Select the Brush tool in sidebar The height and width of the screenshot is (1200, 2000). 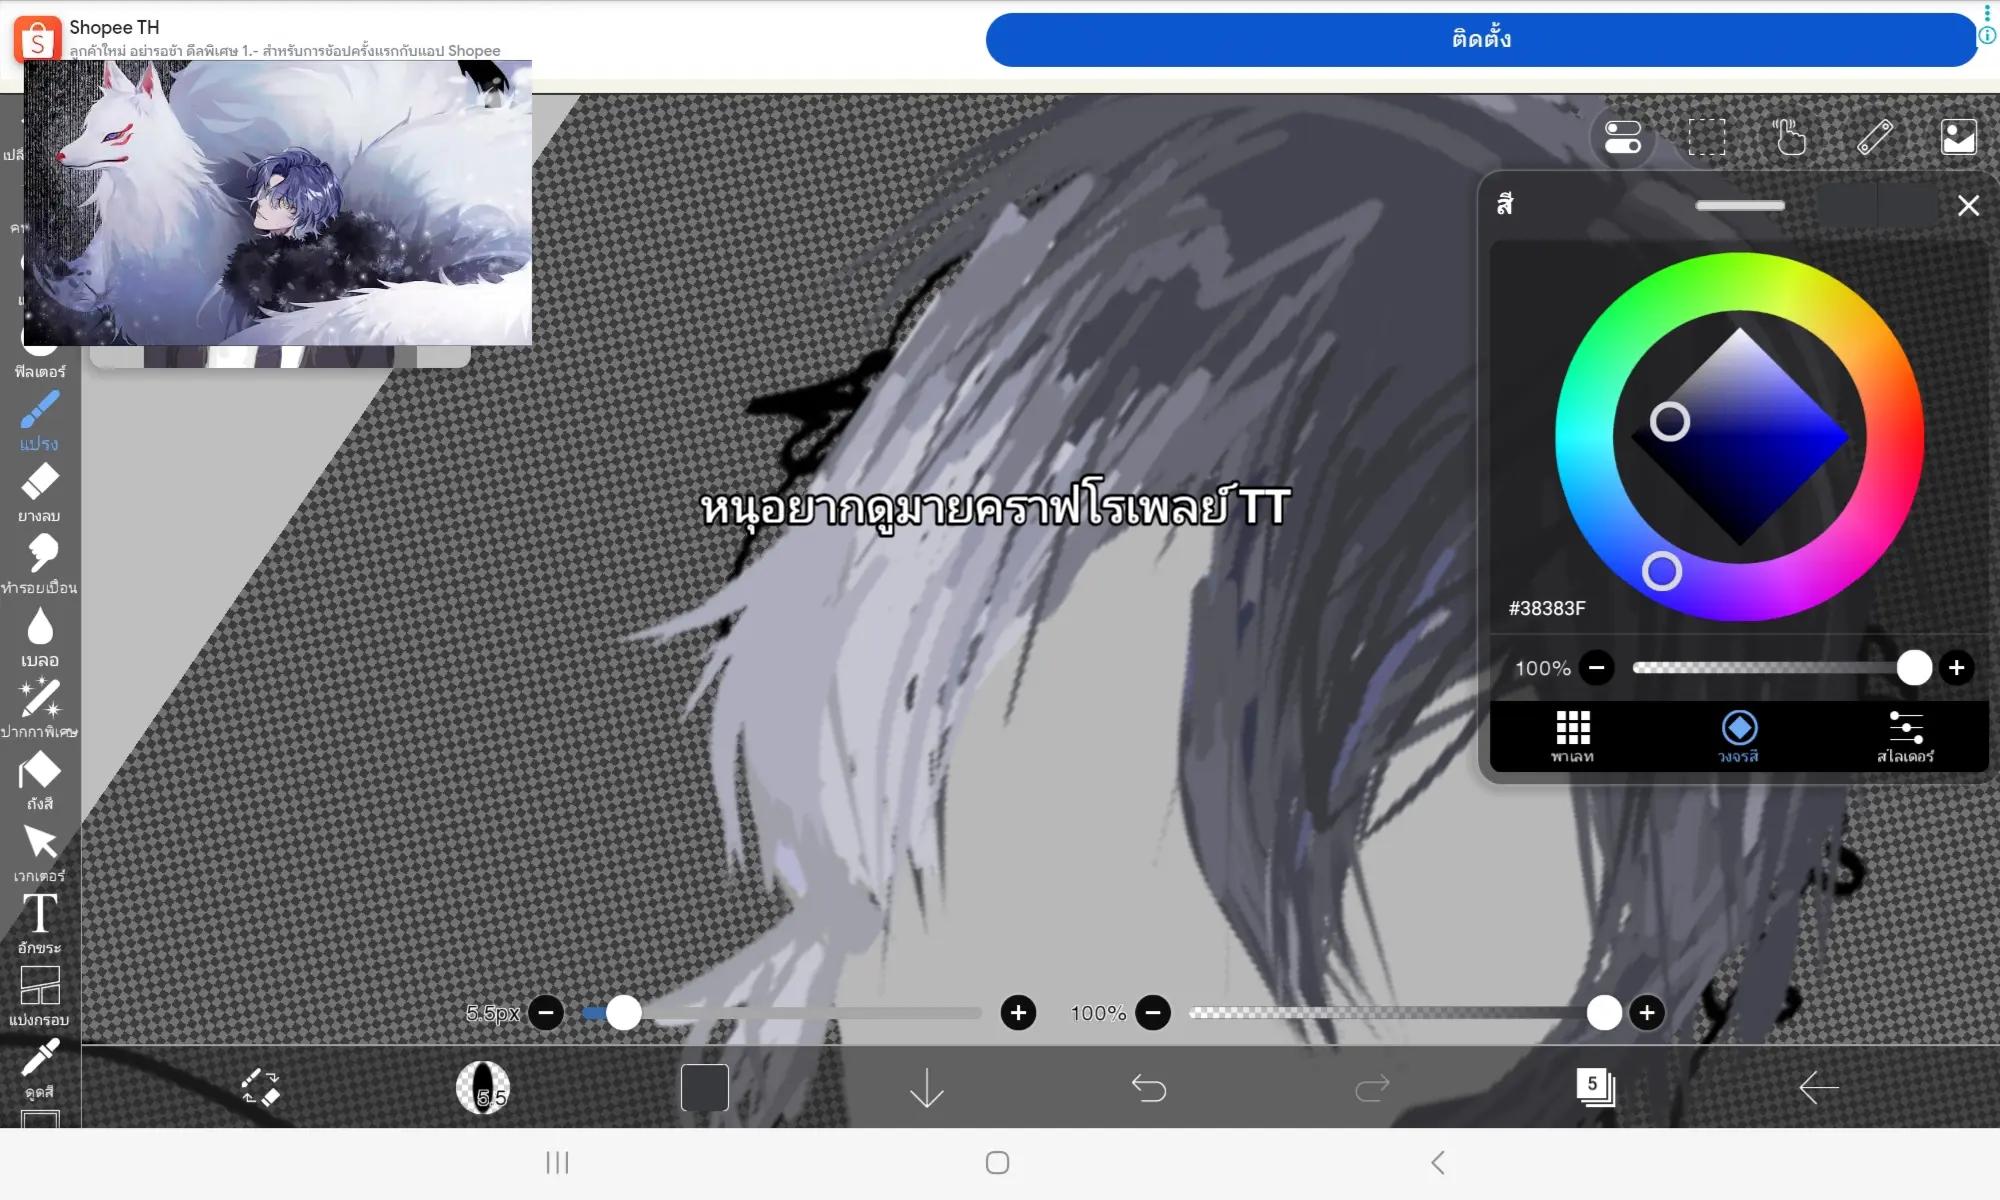pyautogui.click(x=40, y=420)
